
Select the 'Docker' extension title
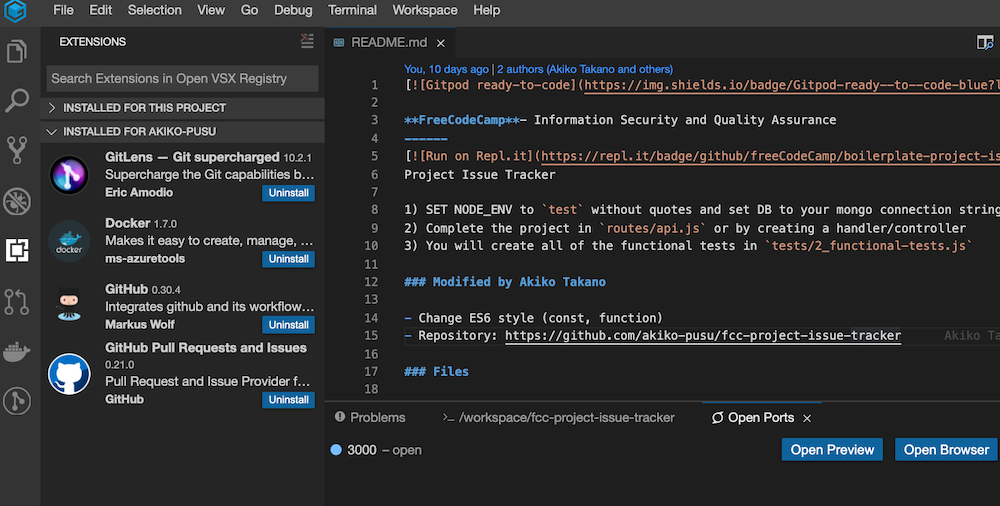[128, 223]
